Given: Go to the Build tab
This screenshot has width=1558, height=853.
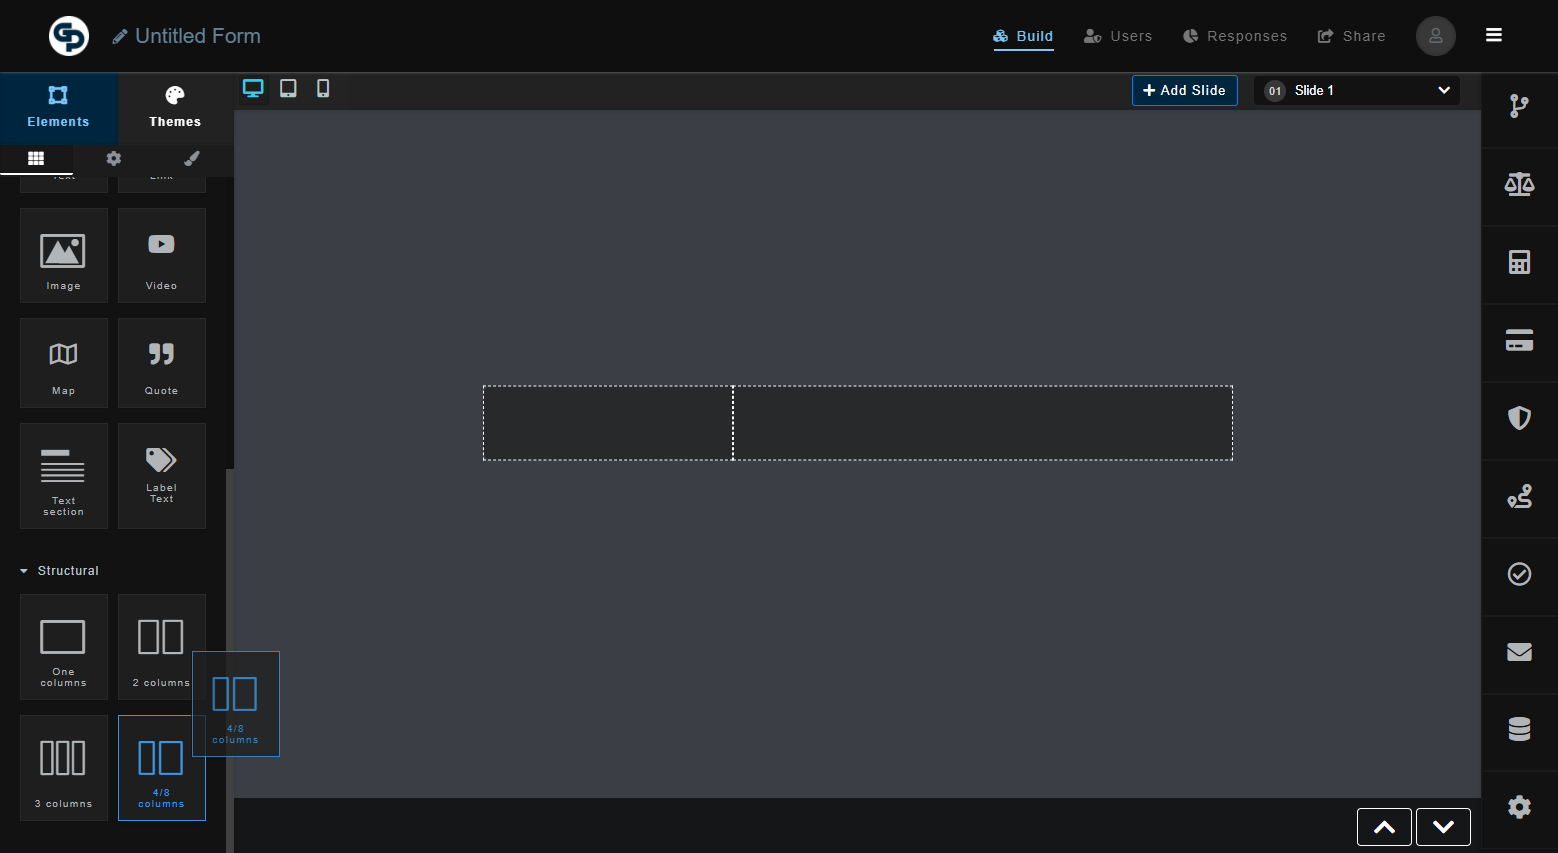Looking at the screenshot, I should coord(1023,36).
